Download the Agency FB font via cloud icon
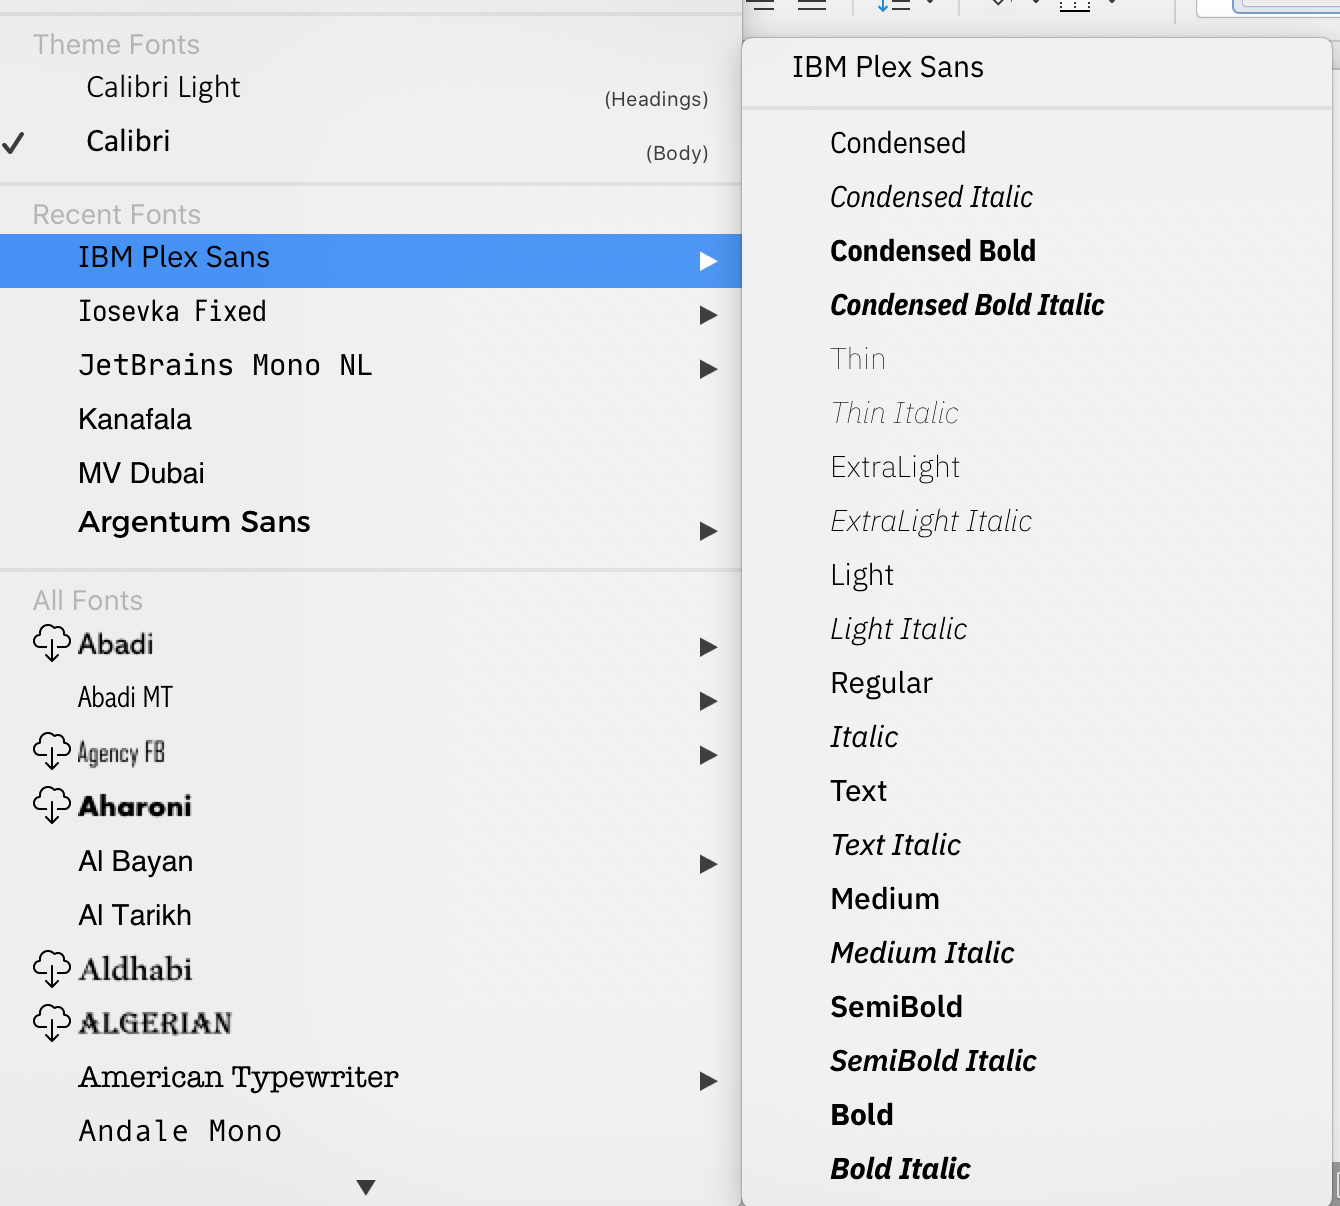 tap(52, 751)
